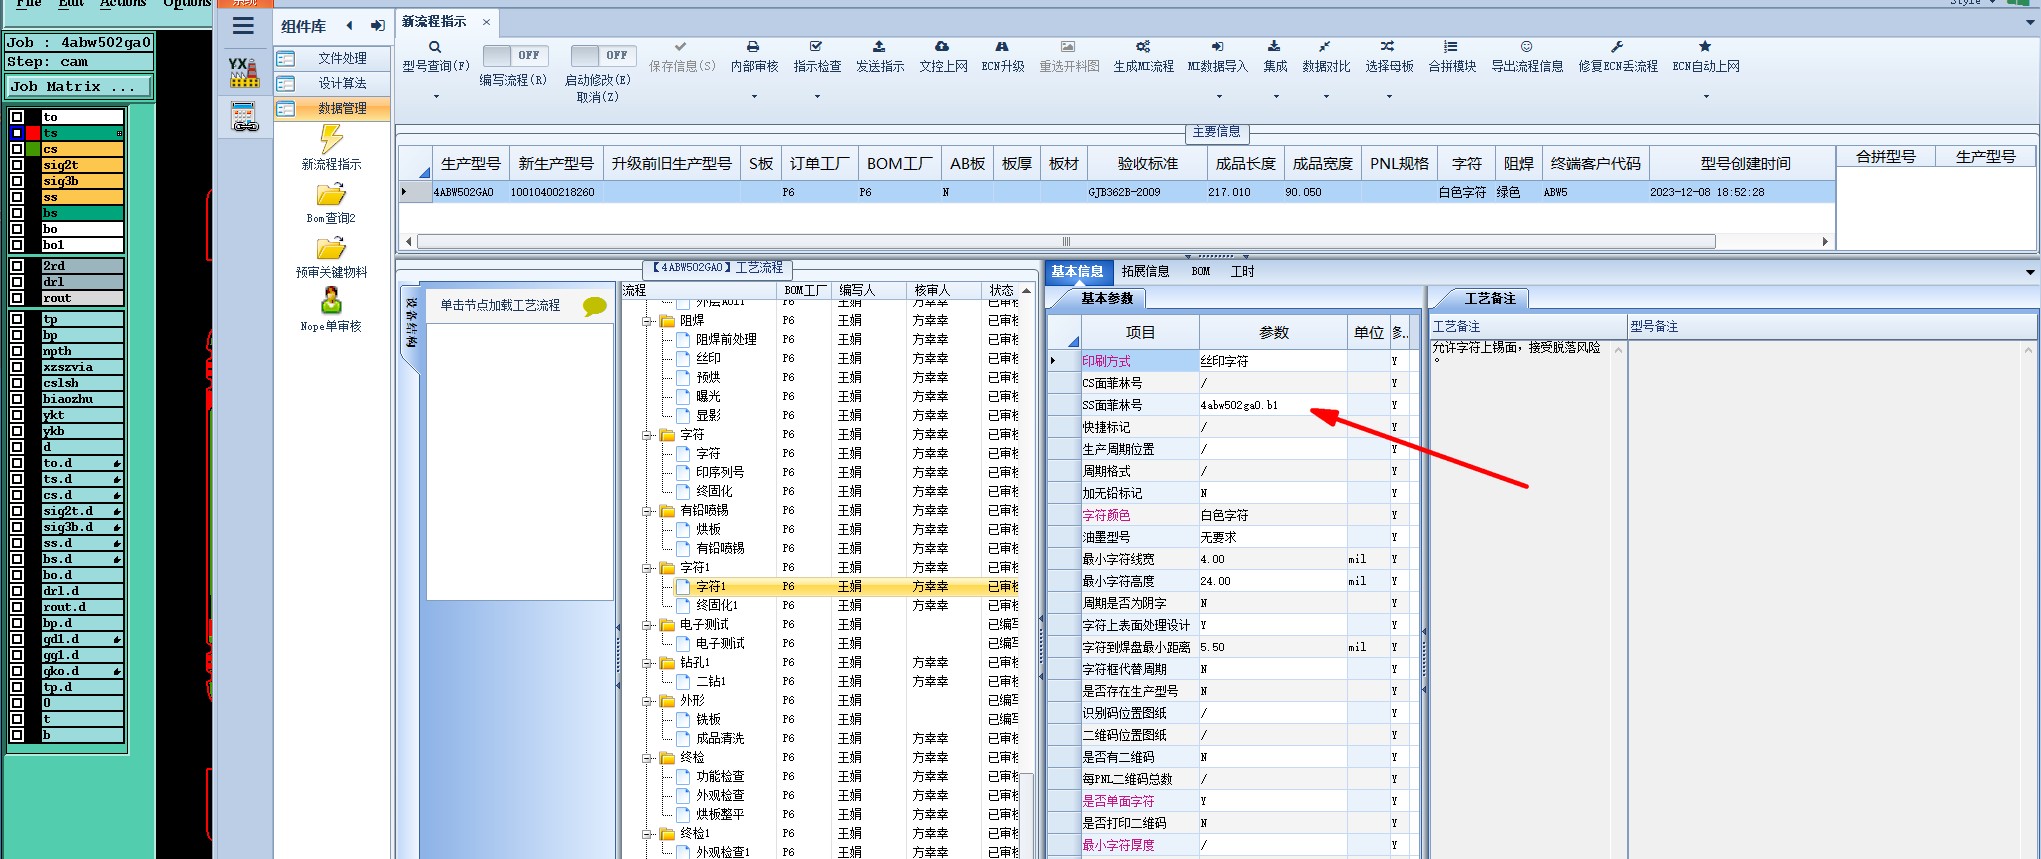This screenshot has height=859, width=2041.
Task: Toggle the 启动修改(E) OFF switch
Action: pyautogui.click(x=603, y=56)
